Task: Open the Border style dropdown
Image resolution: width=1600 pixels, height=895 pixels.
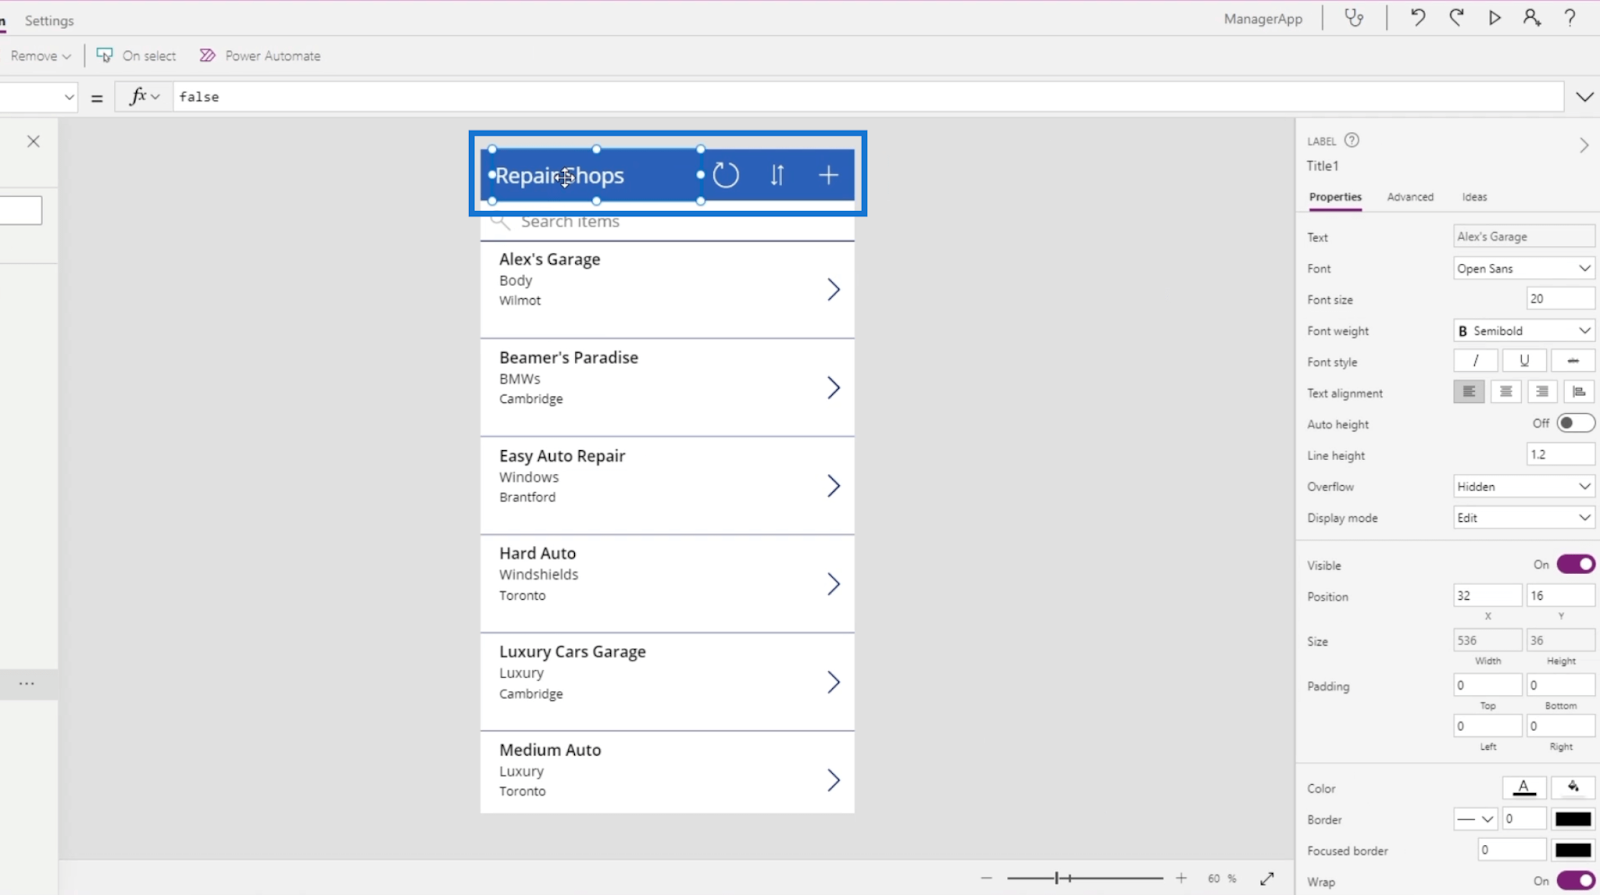Action: [x=1475, y=819]
